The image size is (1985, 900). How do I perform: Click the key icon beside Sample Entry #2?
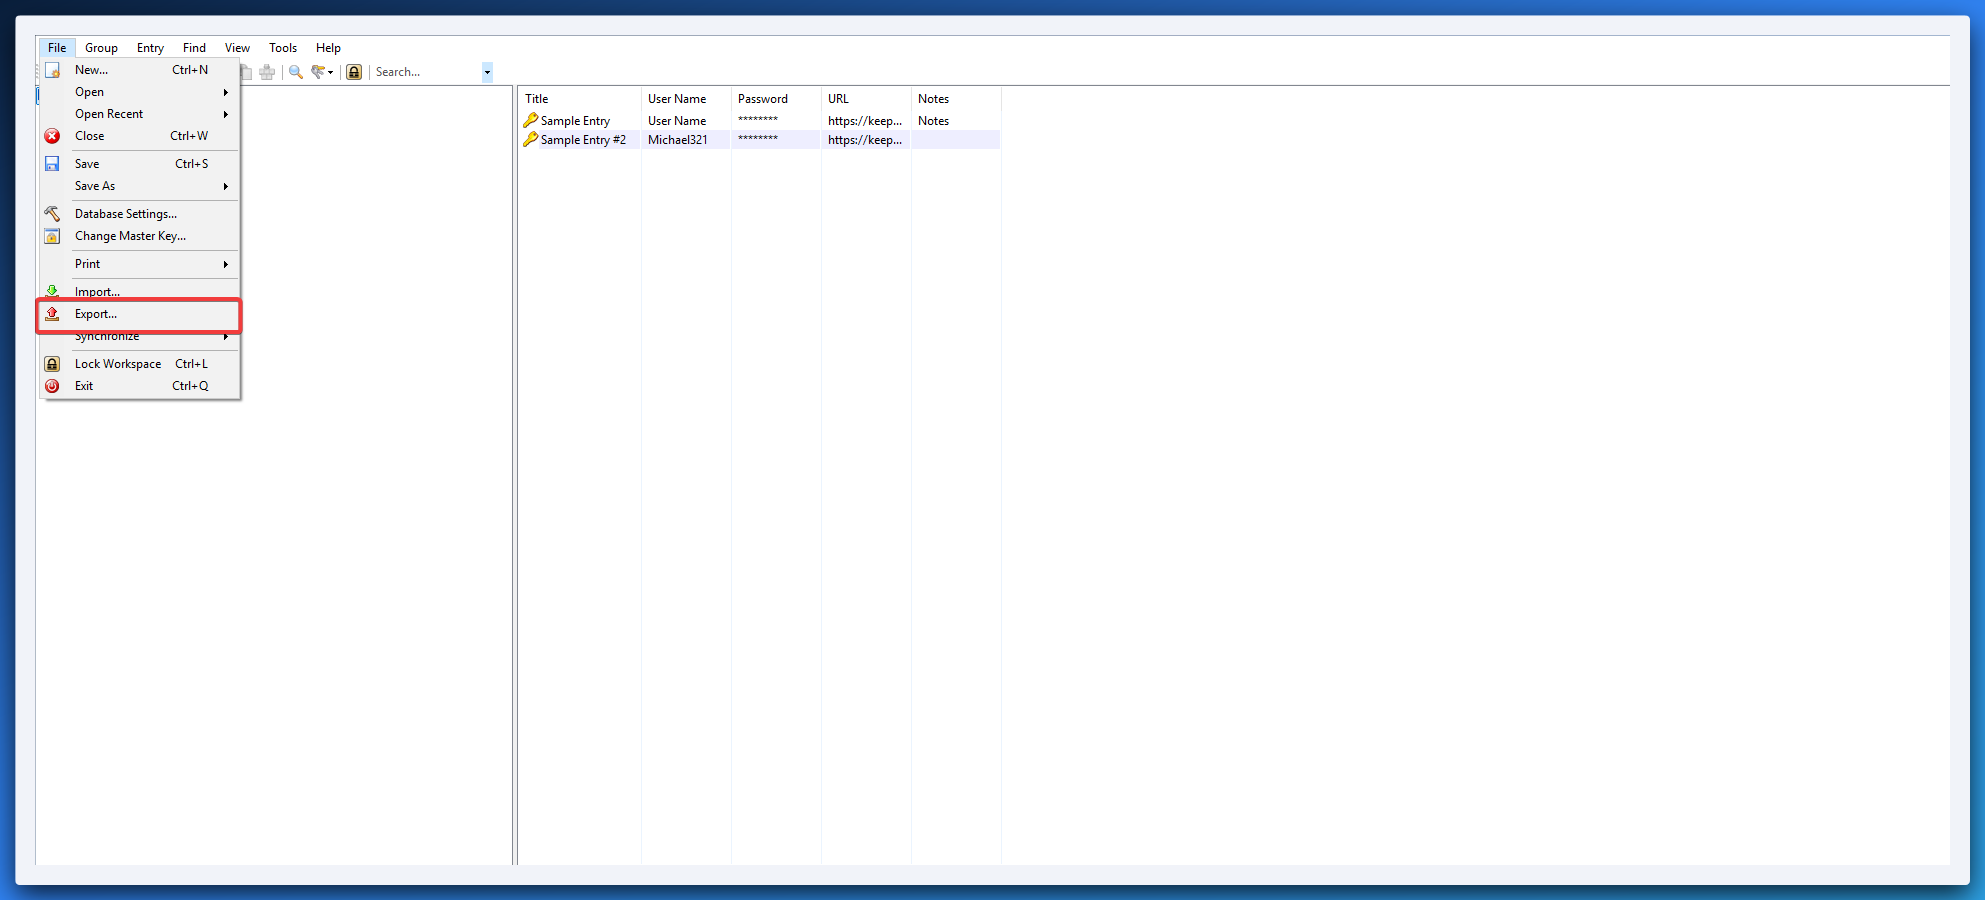point(530,140)
